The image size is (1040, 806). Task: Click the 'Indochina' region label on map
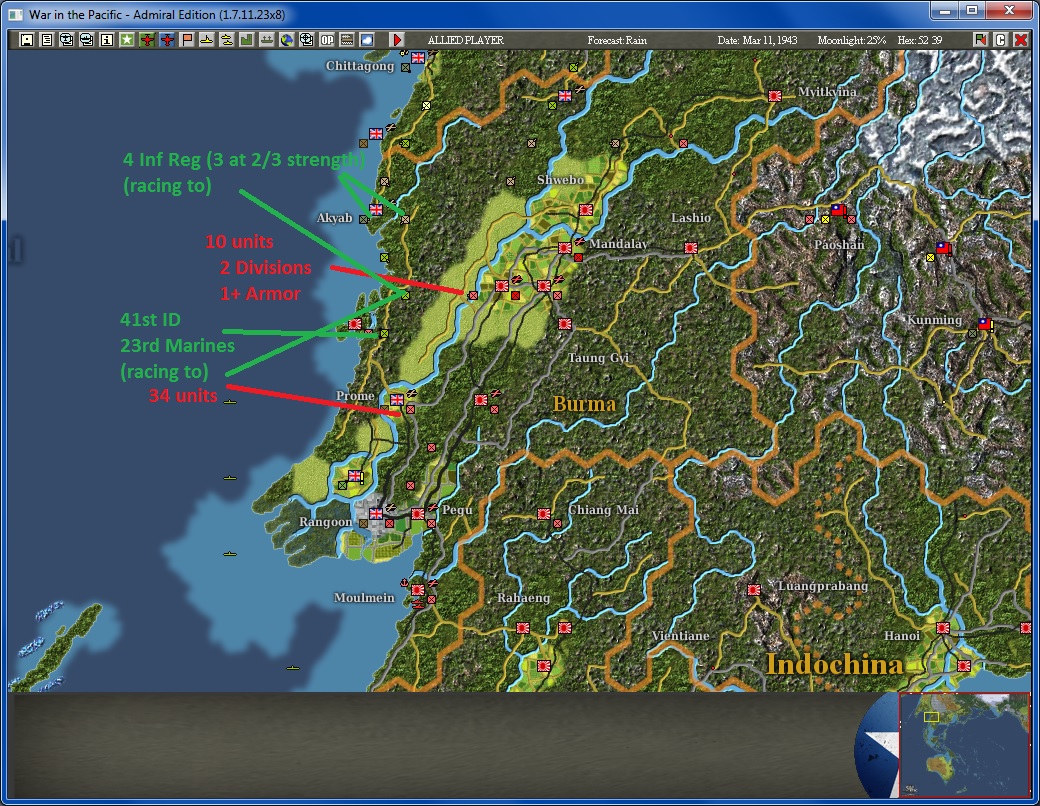coord(834,664)
